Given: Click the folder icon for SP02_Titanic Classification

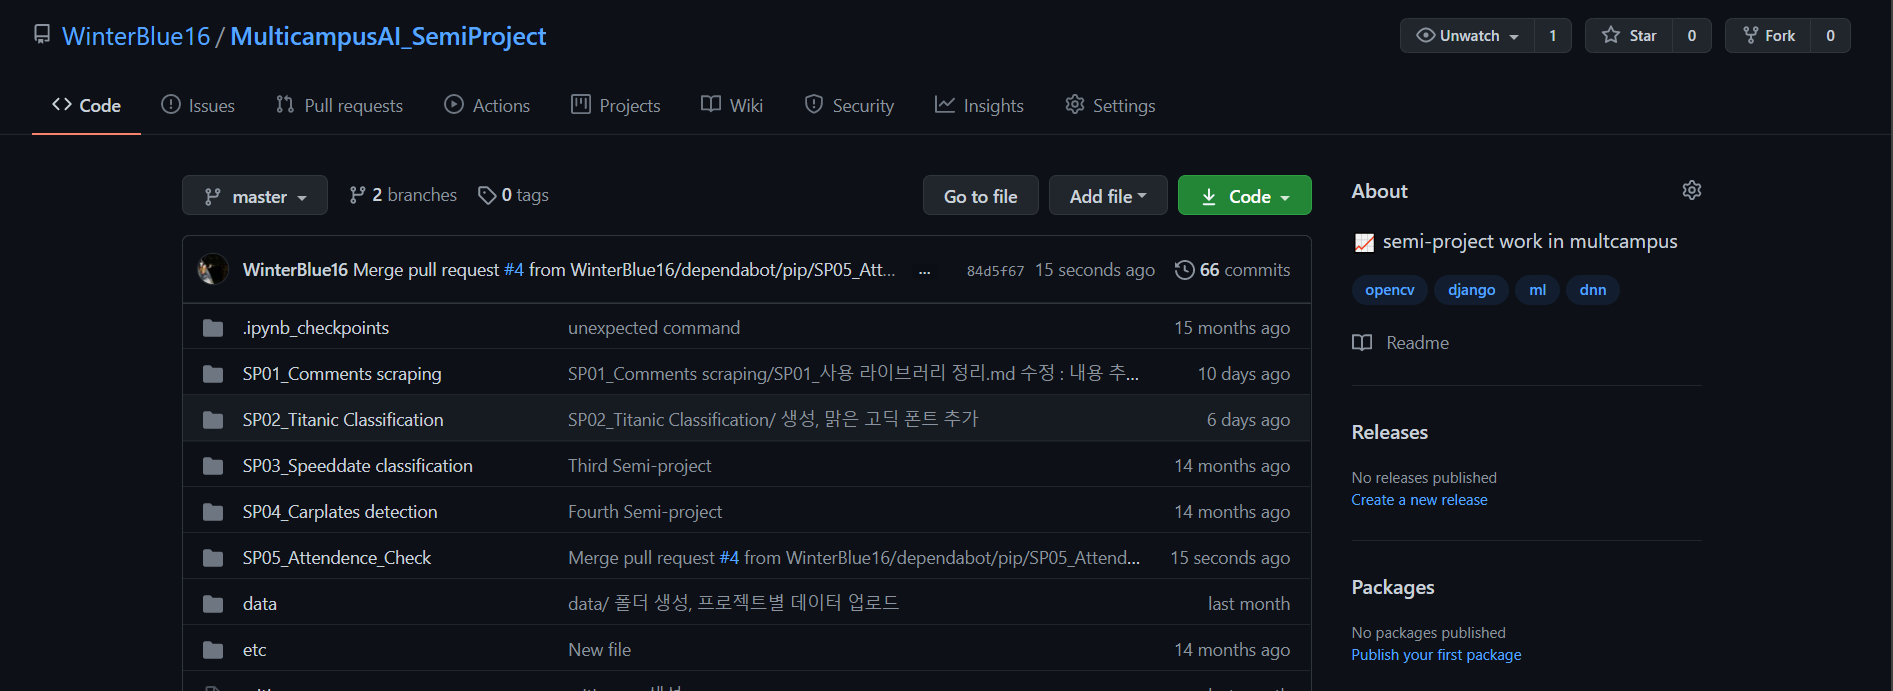Looking at the screenshot, I should click(x=213, y=420).
